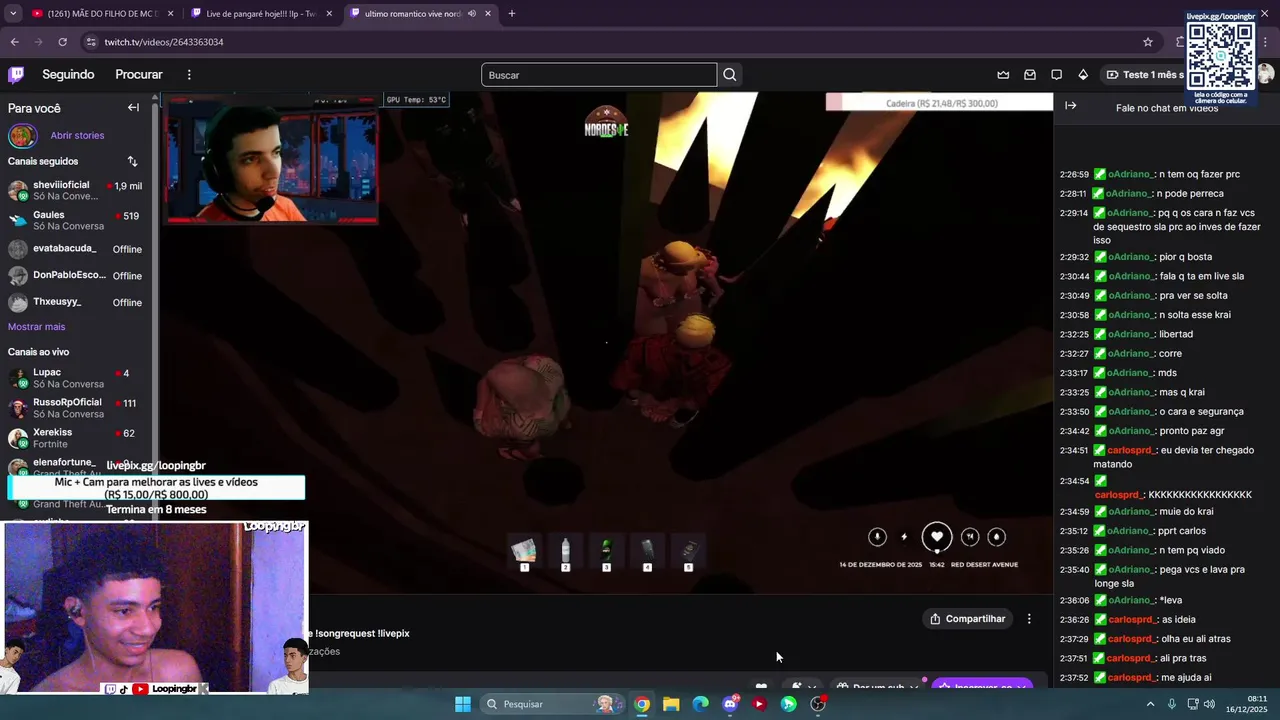The width and height of the screenshot is (1280, 720).
Task: Mute the ultimo romantico tab audio icon
Action: coord(471,14)
